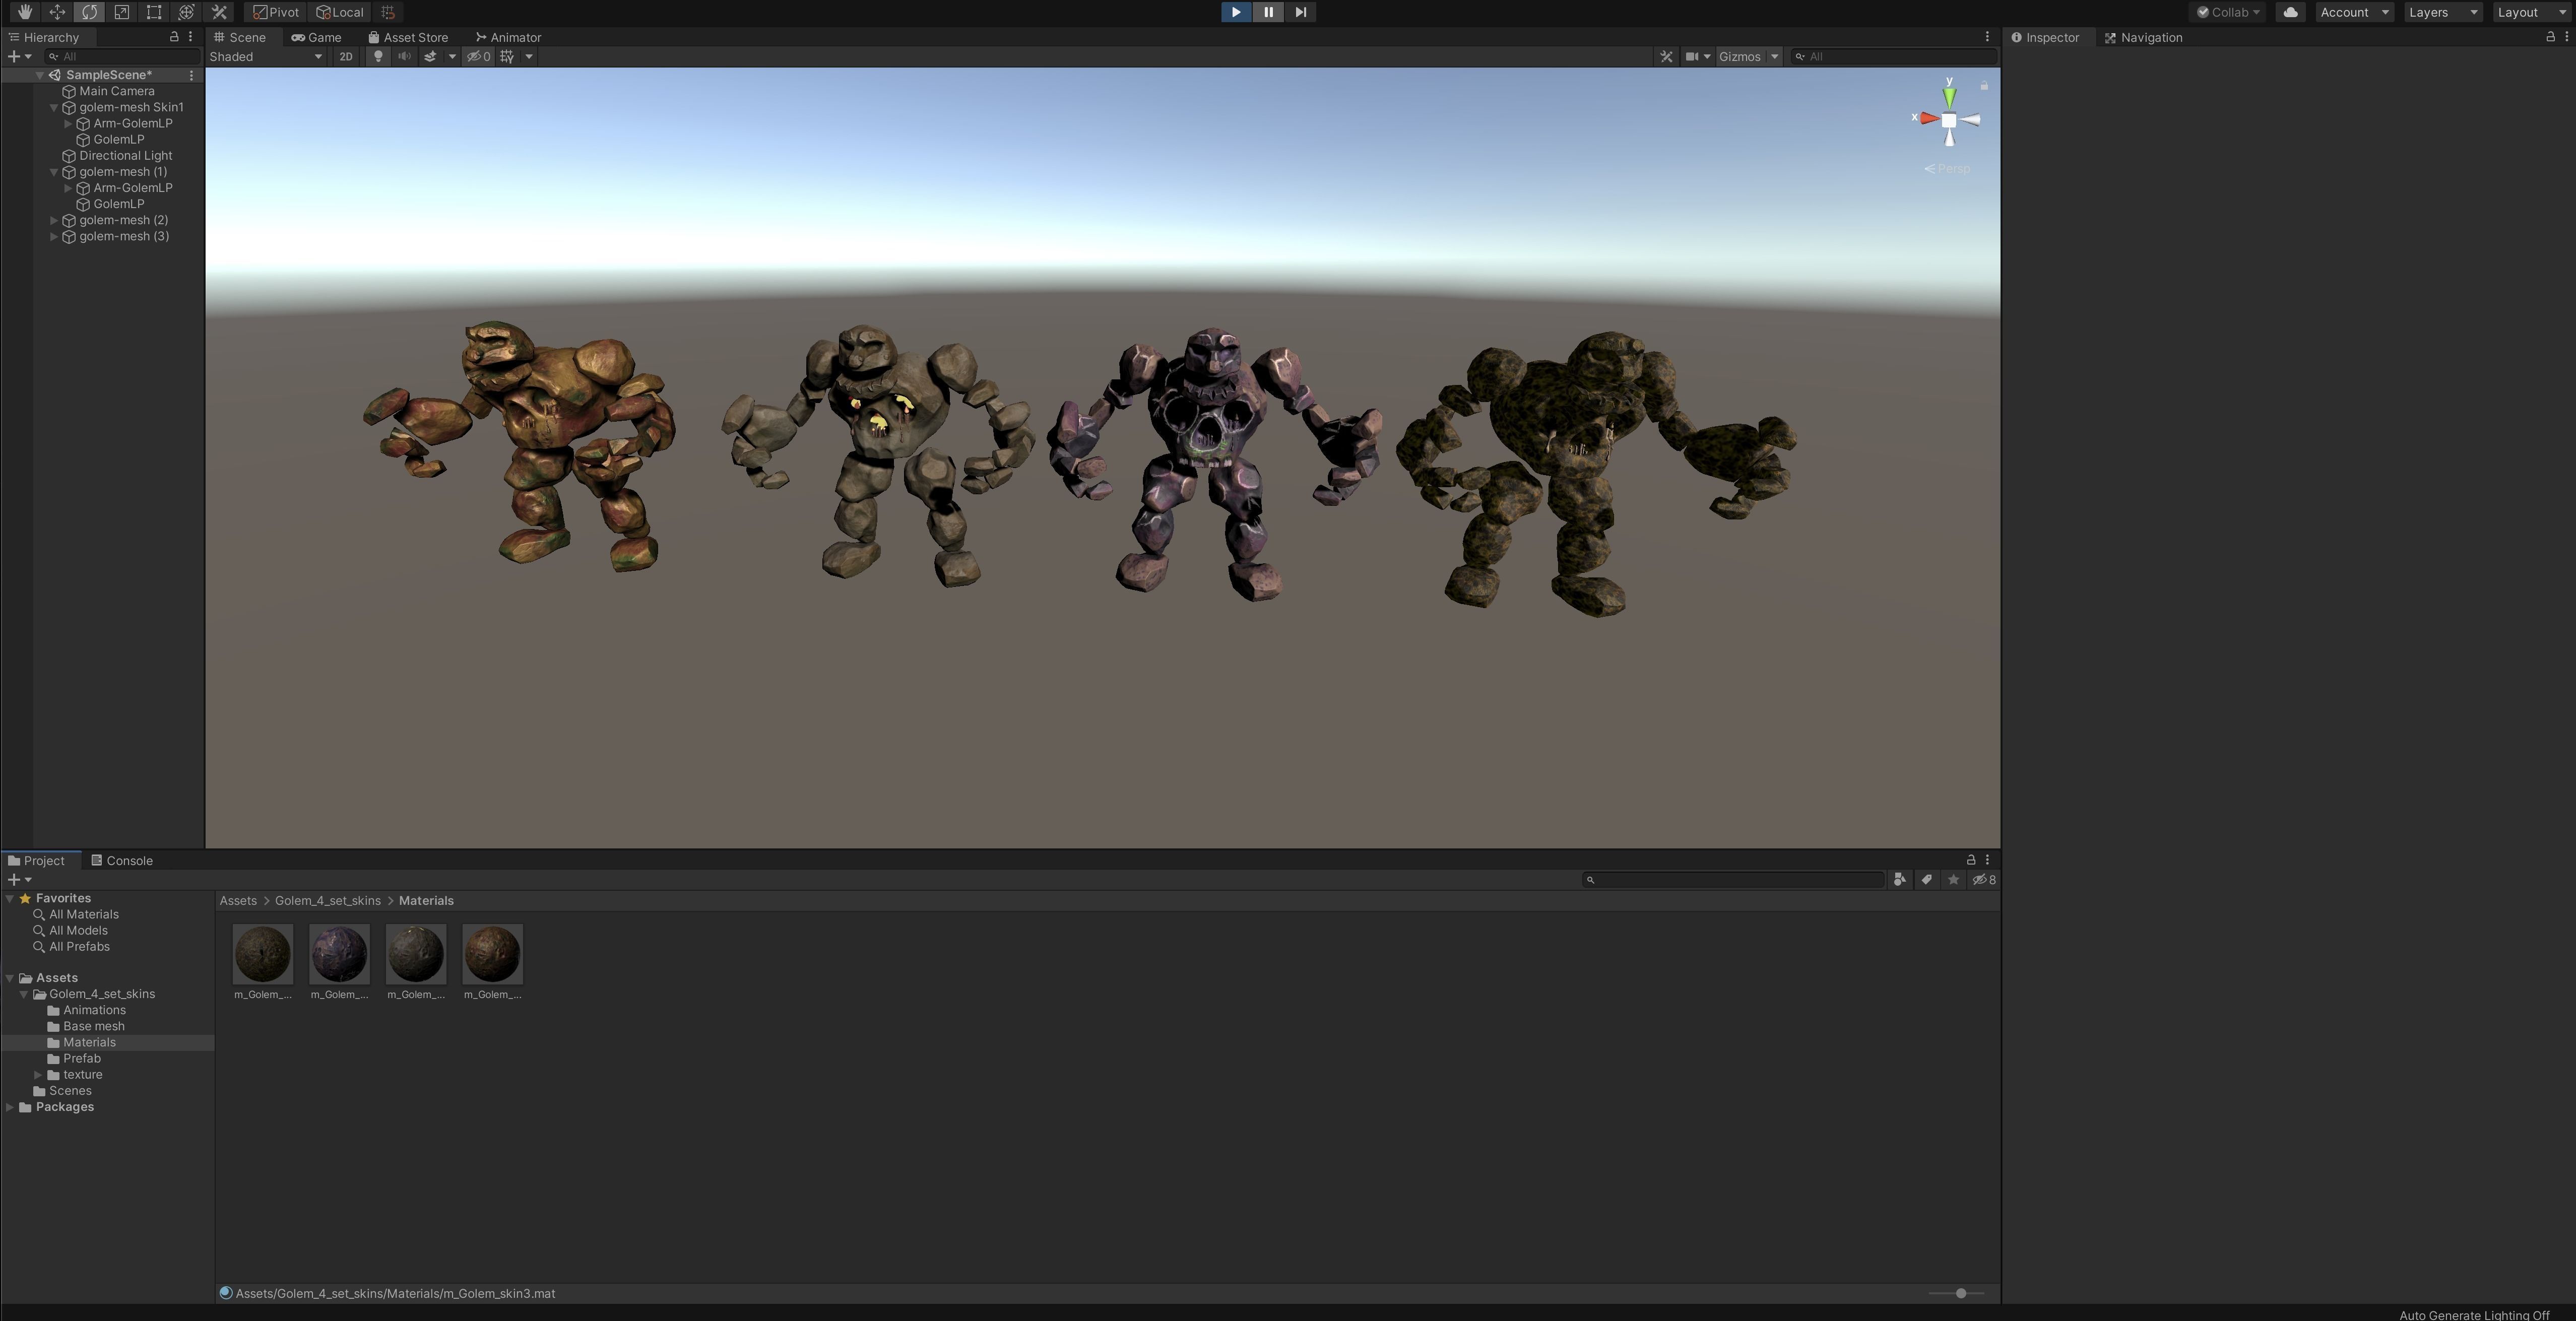2576x1321 pixels.
Task: Expand golem-mesh (2) in Hierarchy
Action: [54, 220]
